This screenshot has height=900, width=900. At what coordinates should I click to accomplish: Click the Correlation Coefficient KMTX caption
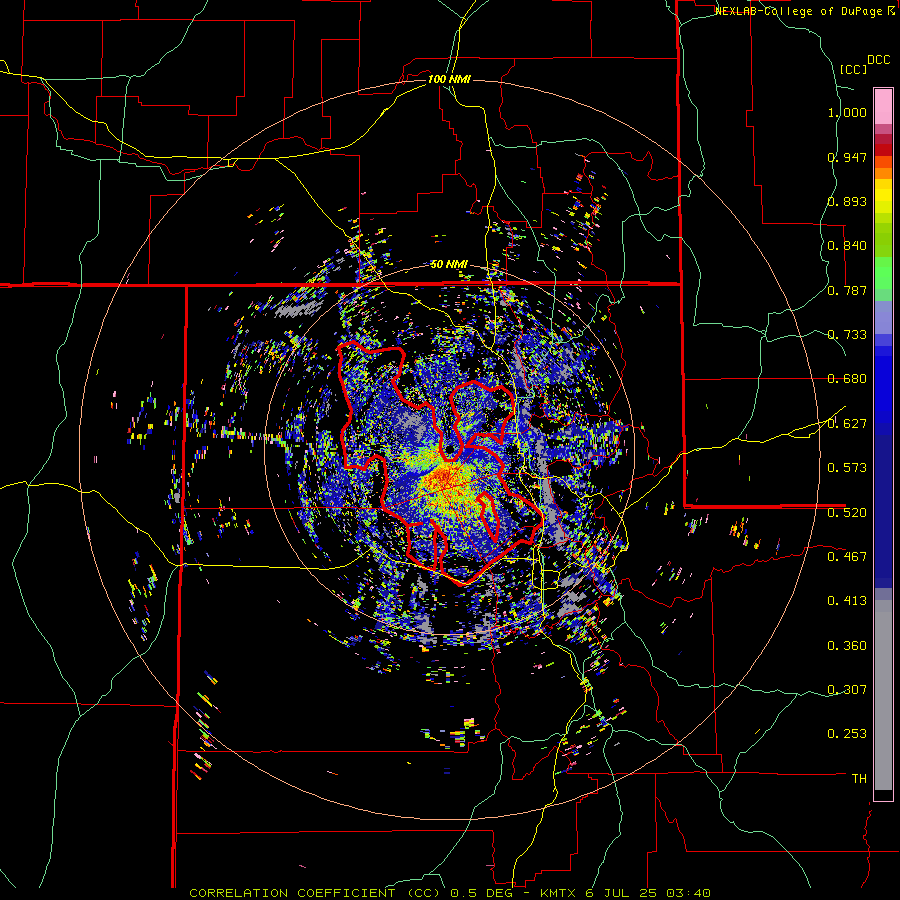coord(450,893)
